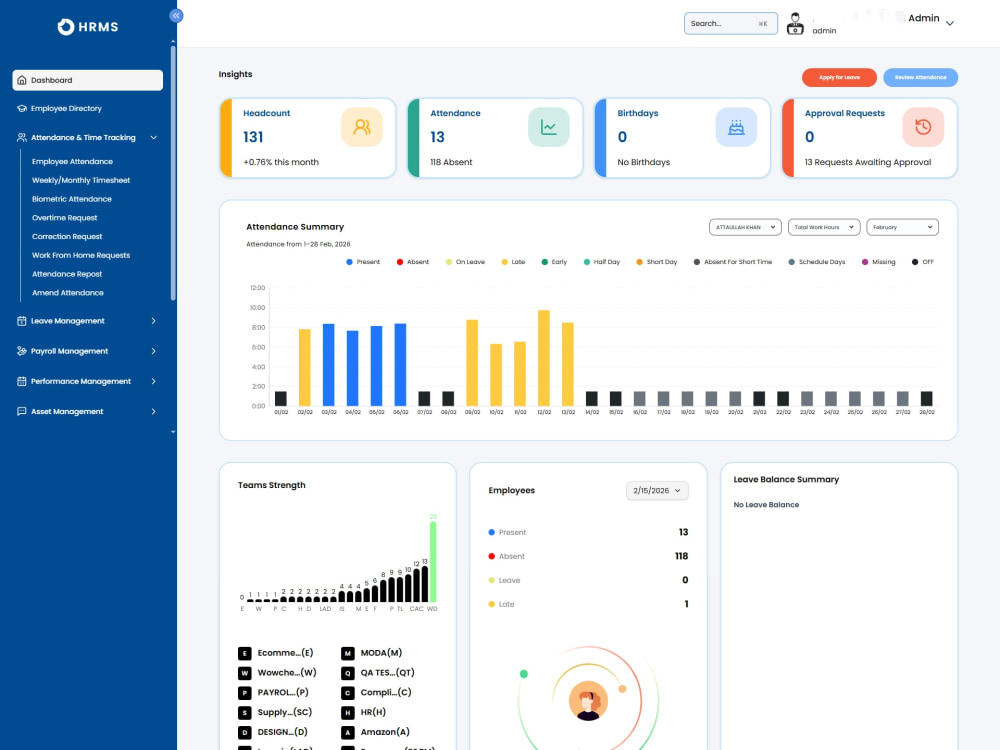1000x750 pixels.
Task: Click the MODA (M) team icon
Action: coord(348,653)
